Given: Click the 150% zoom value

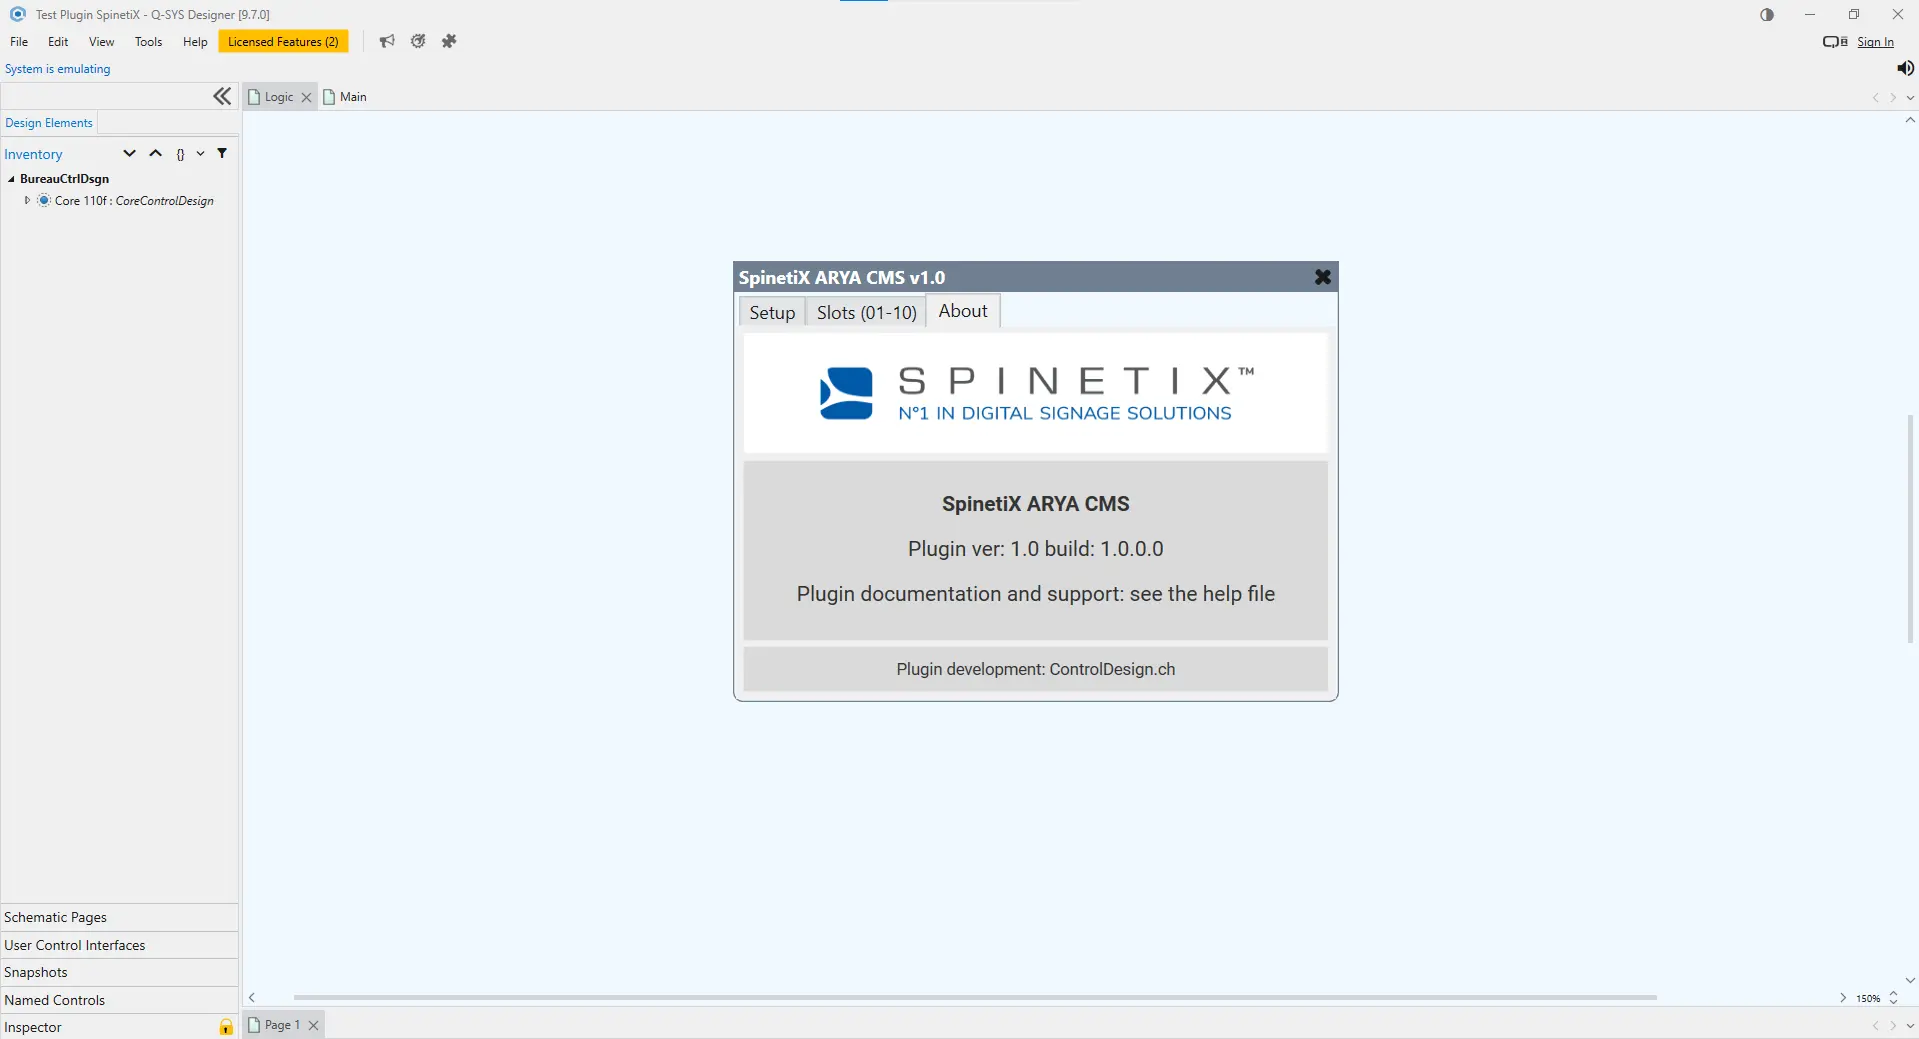Looking at the screenshot, I should tap(1868, 998).
